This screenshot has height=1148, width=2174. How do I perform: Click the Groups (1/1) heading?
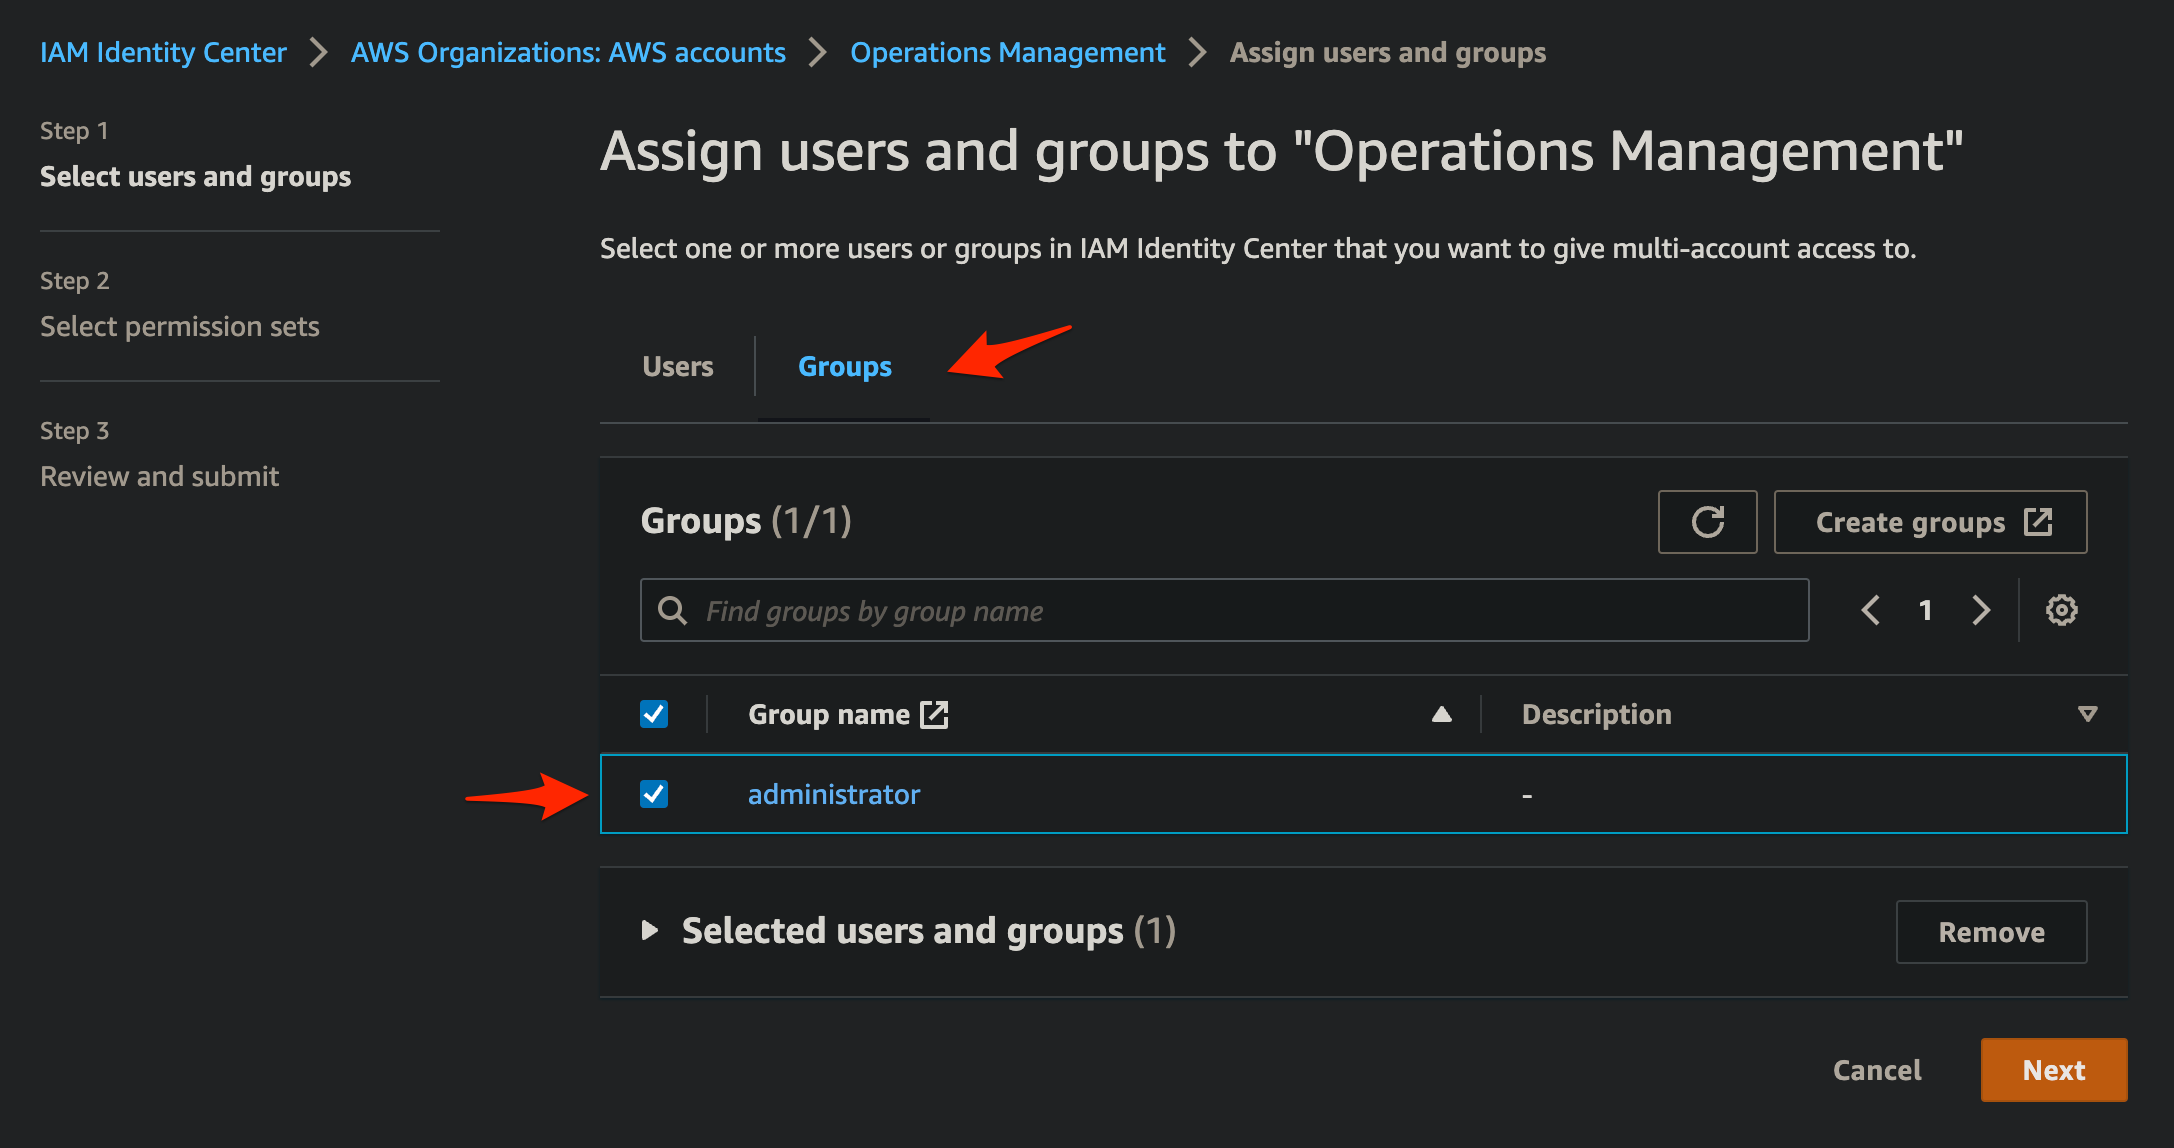click(746, 521)
